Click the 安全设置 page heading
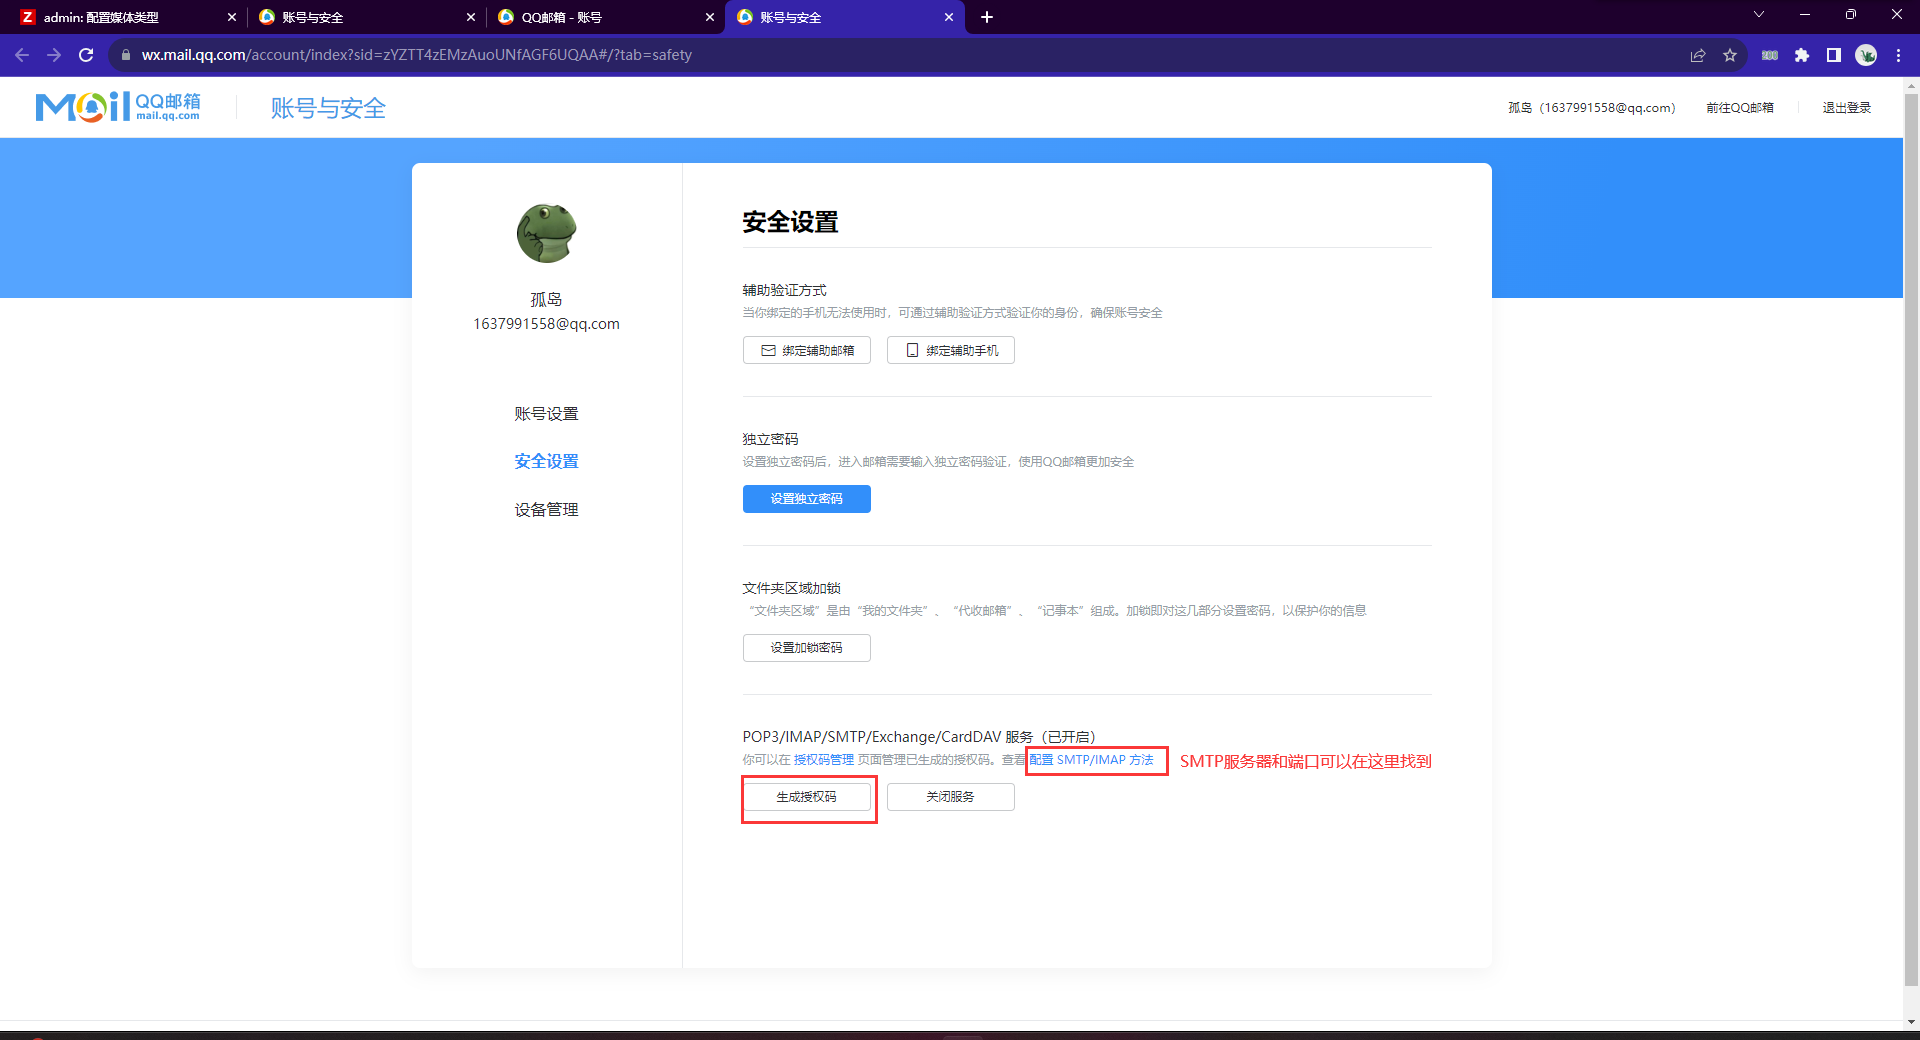Viewport: 1920px width, 1040px height. 790,222
